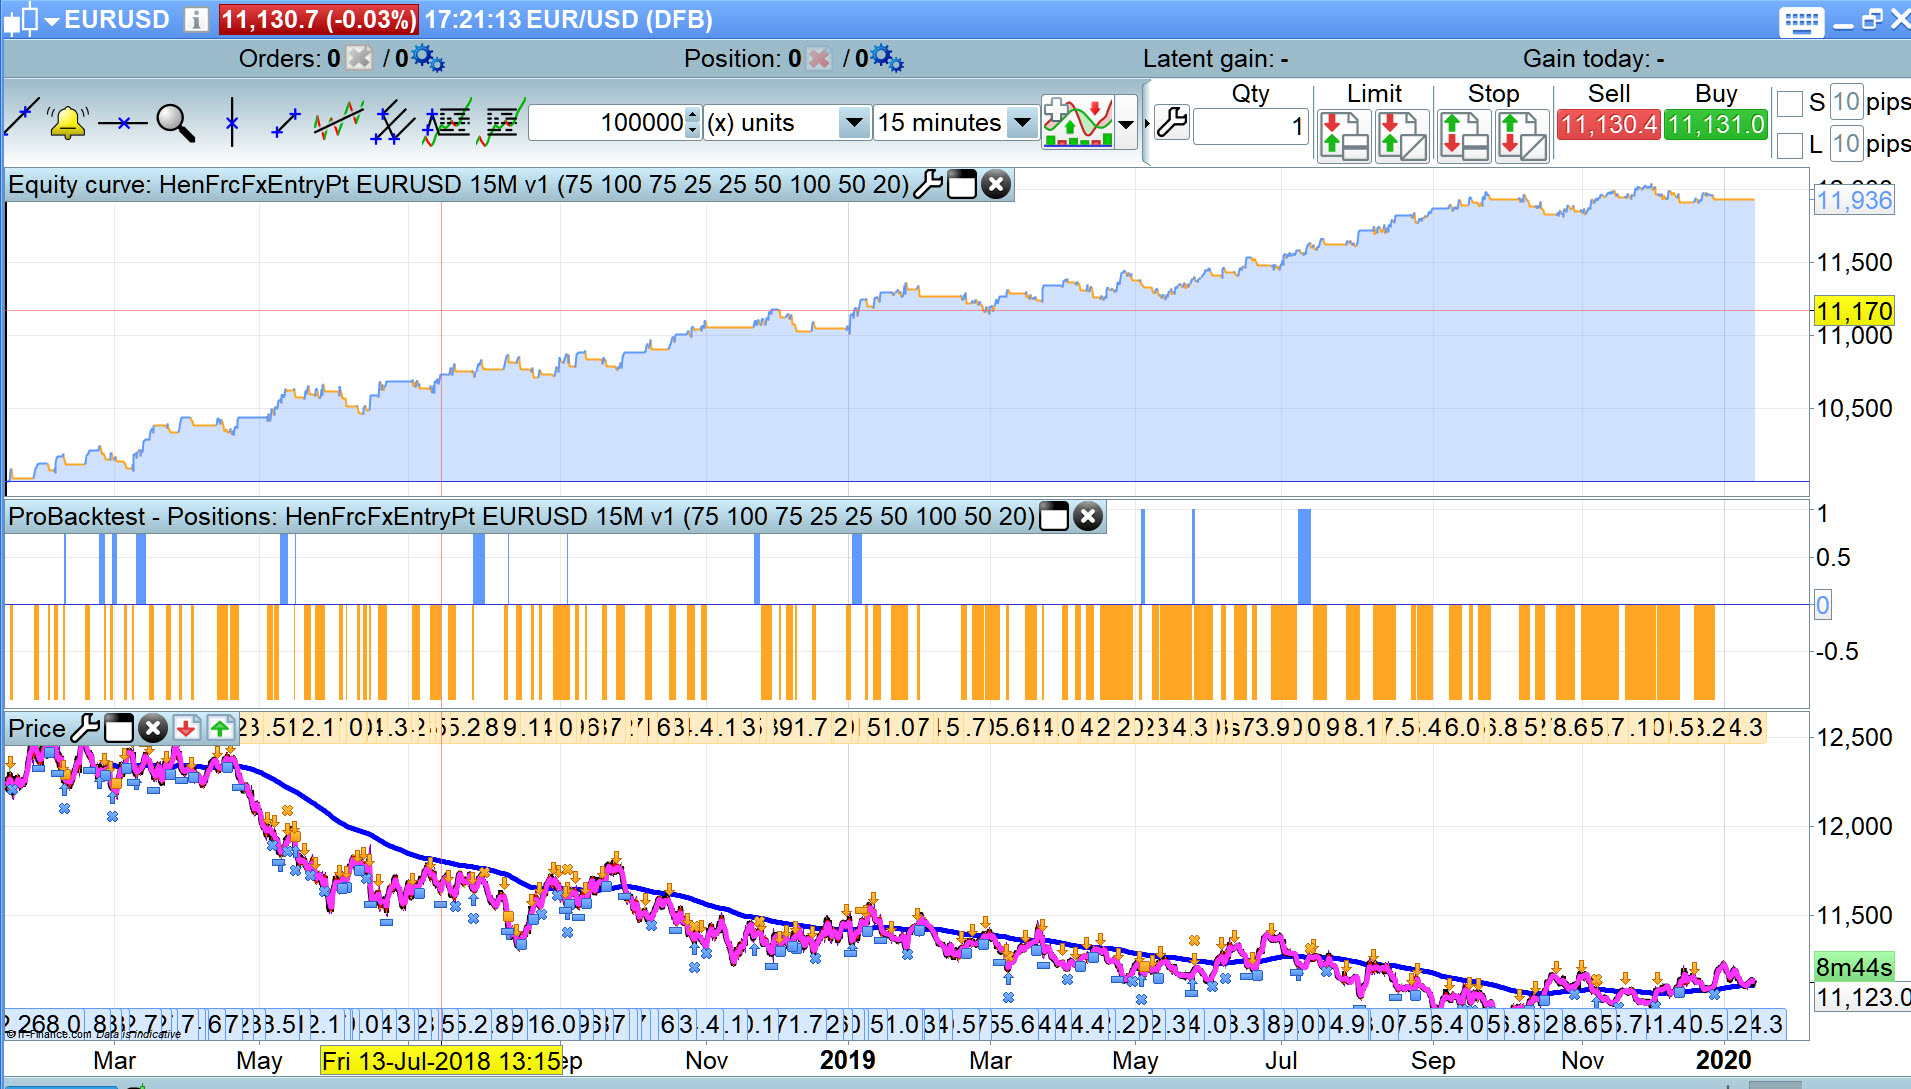
Task: Maximize the ProBacktest Positions panel
Action: tap(1054, 516)
